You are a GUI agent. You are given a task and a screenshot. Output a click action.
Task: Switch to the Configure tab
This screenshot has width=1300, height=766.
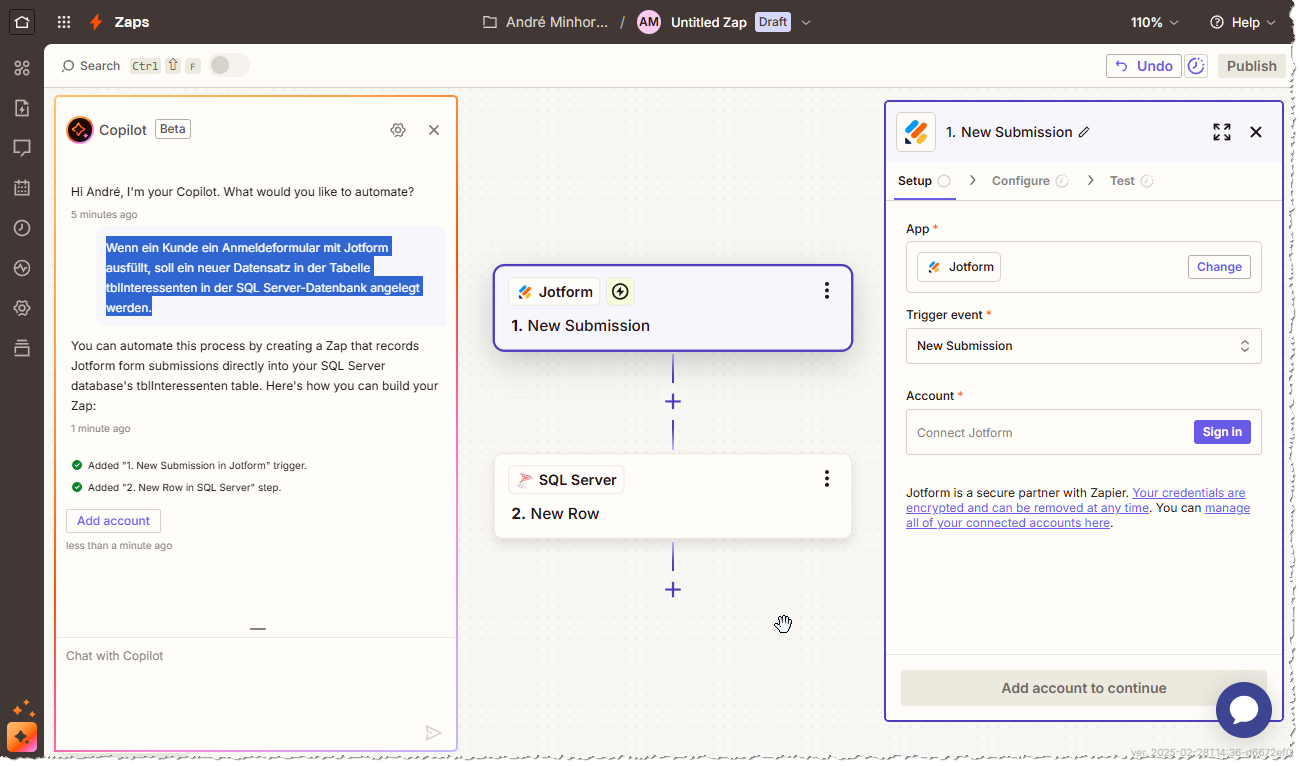1020,181
